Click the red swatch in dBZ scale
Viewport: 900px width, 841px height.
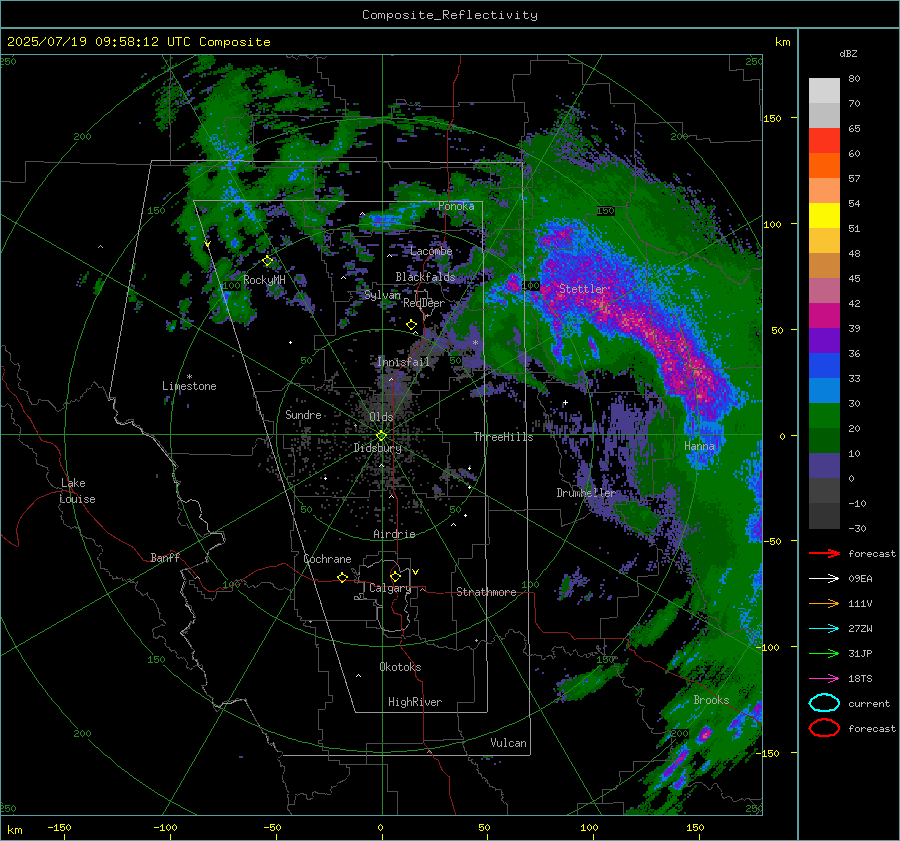824,141
